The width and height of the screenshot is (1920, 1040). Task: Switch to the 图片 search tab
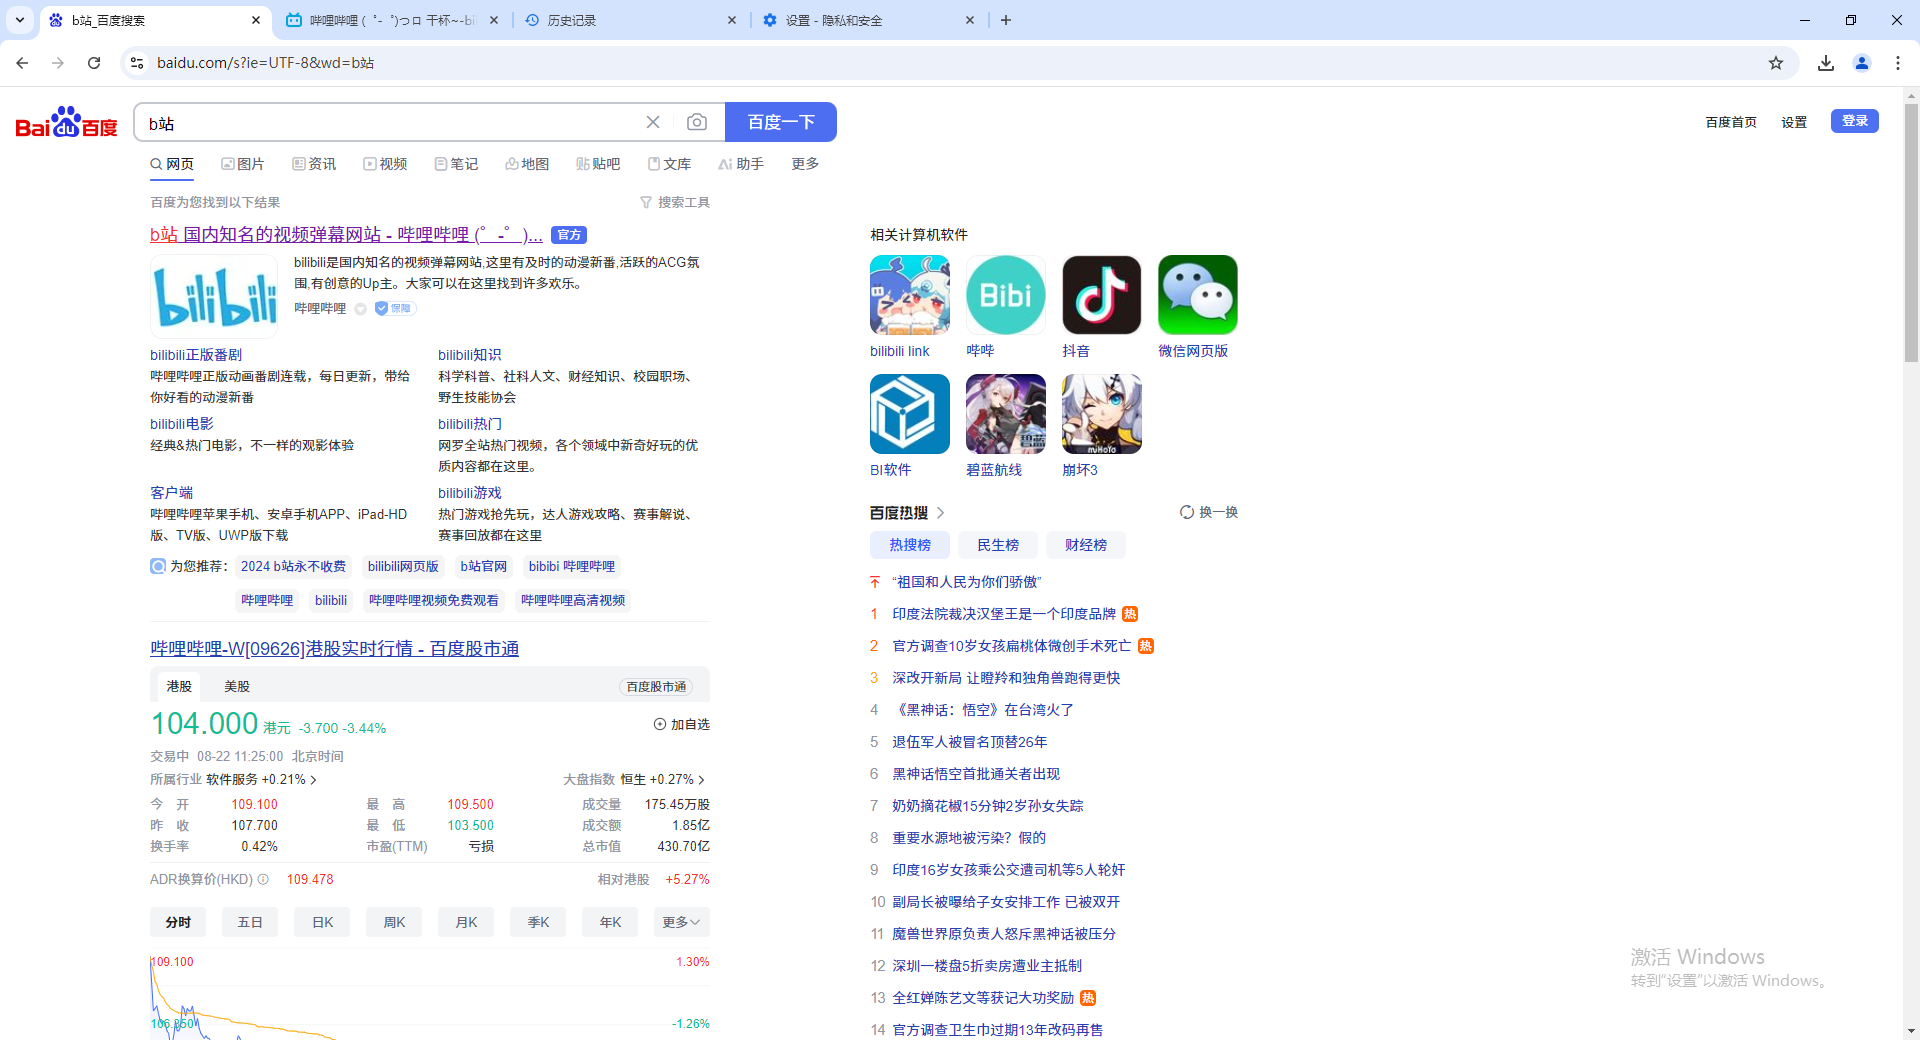coord(243,164)
